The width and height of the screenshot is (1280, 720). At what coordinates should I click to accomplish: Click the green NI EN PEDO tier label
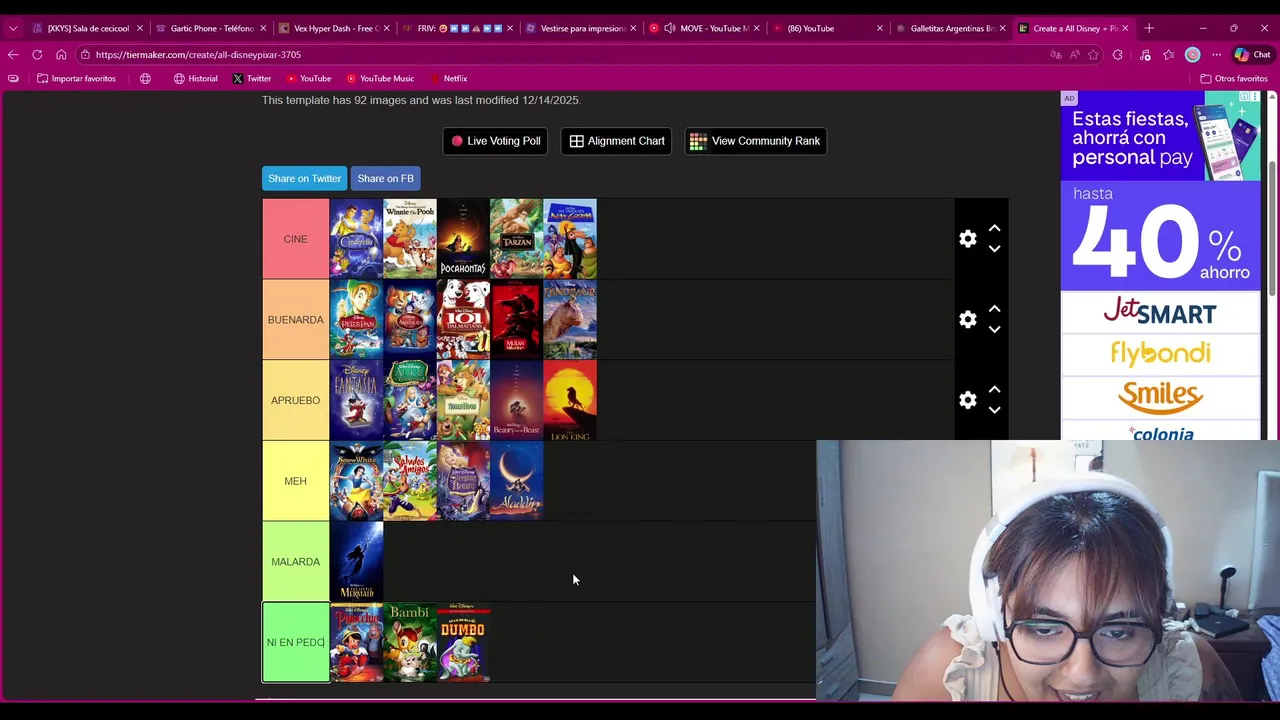295,642
